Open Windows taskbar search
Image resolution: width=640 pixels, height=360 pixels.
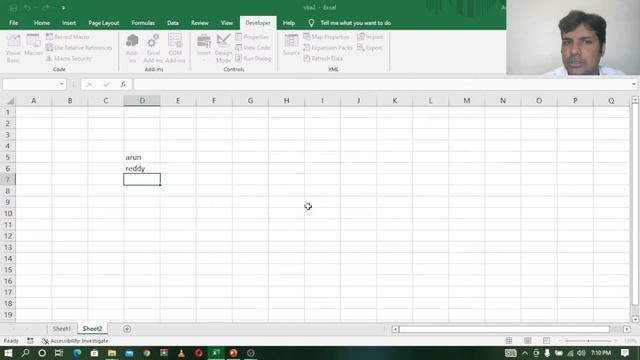(x=25, y=353)
